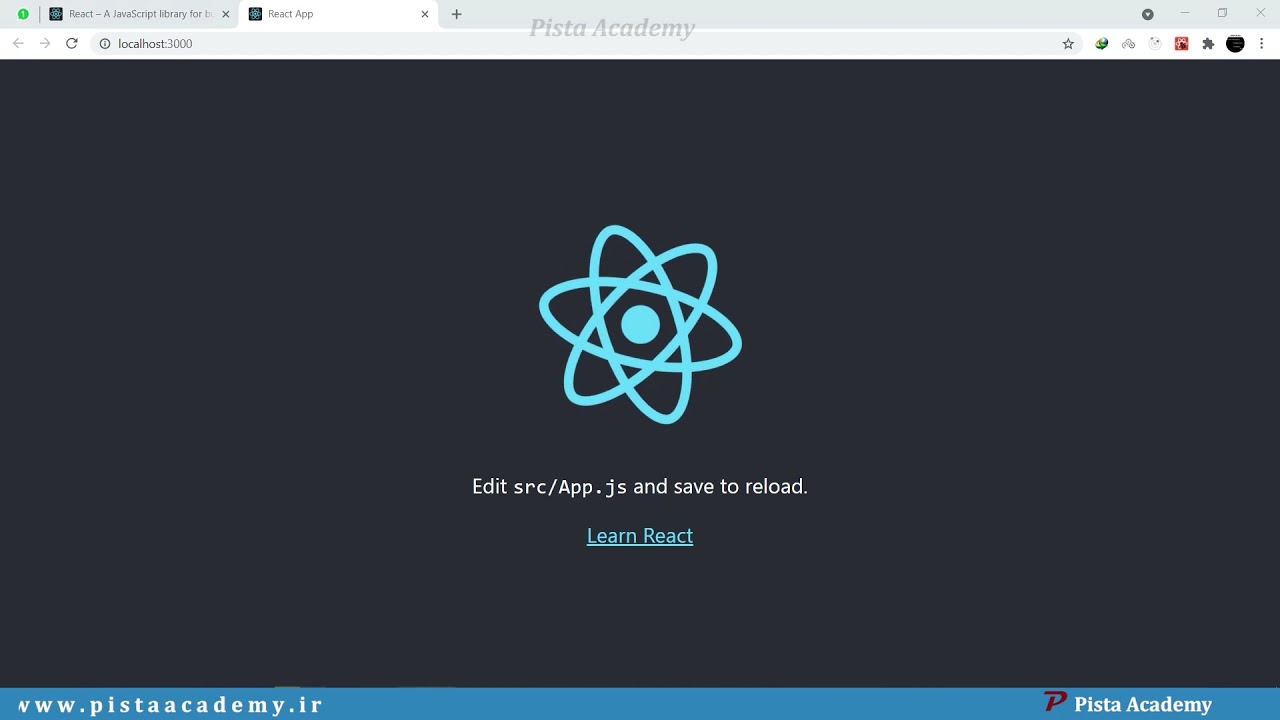Close the Chrome window
Image resolution: width=1280 pixels, height=720 pixels.
tap(1260, 13)
